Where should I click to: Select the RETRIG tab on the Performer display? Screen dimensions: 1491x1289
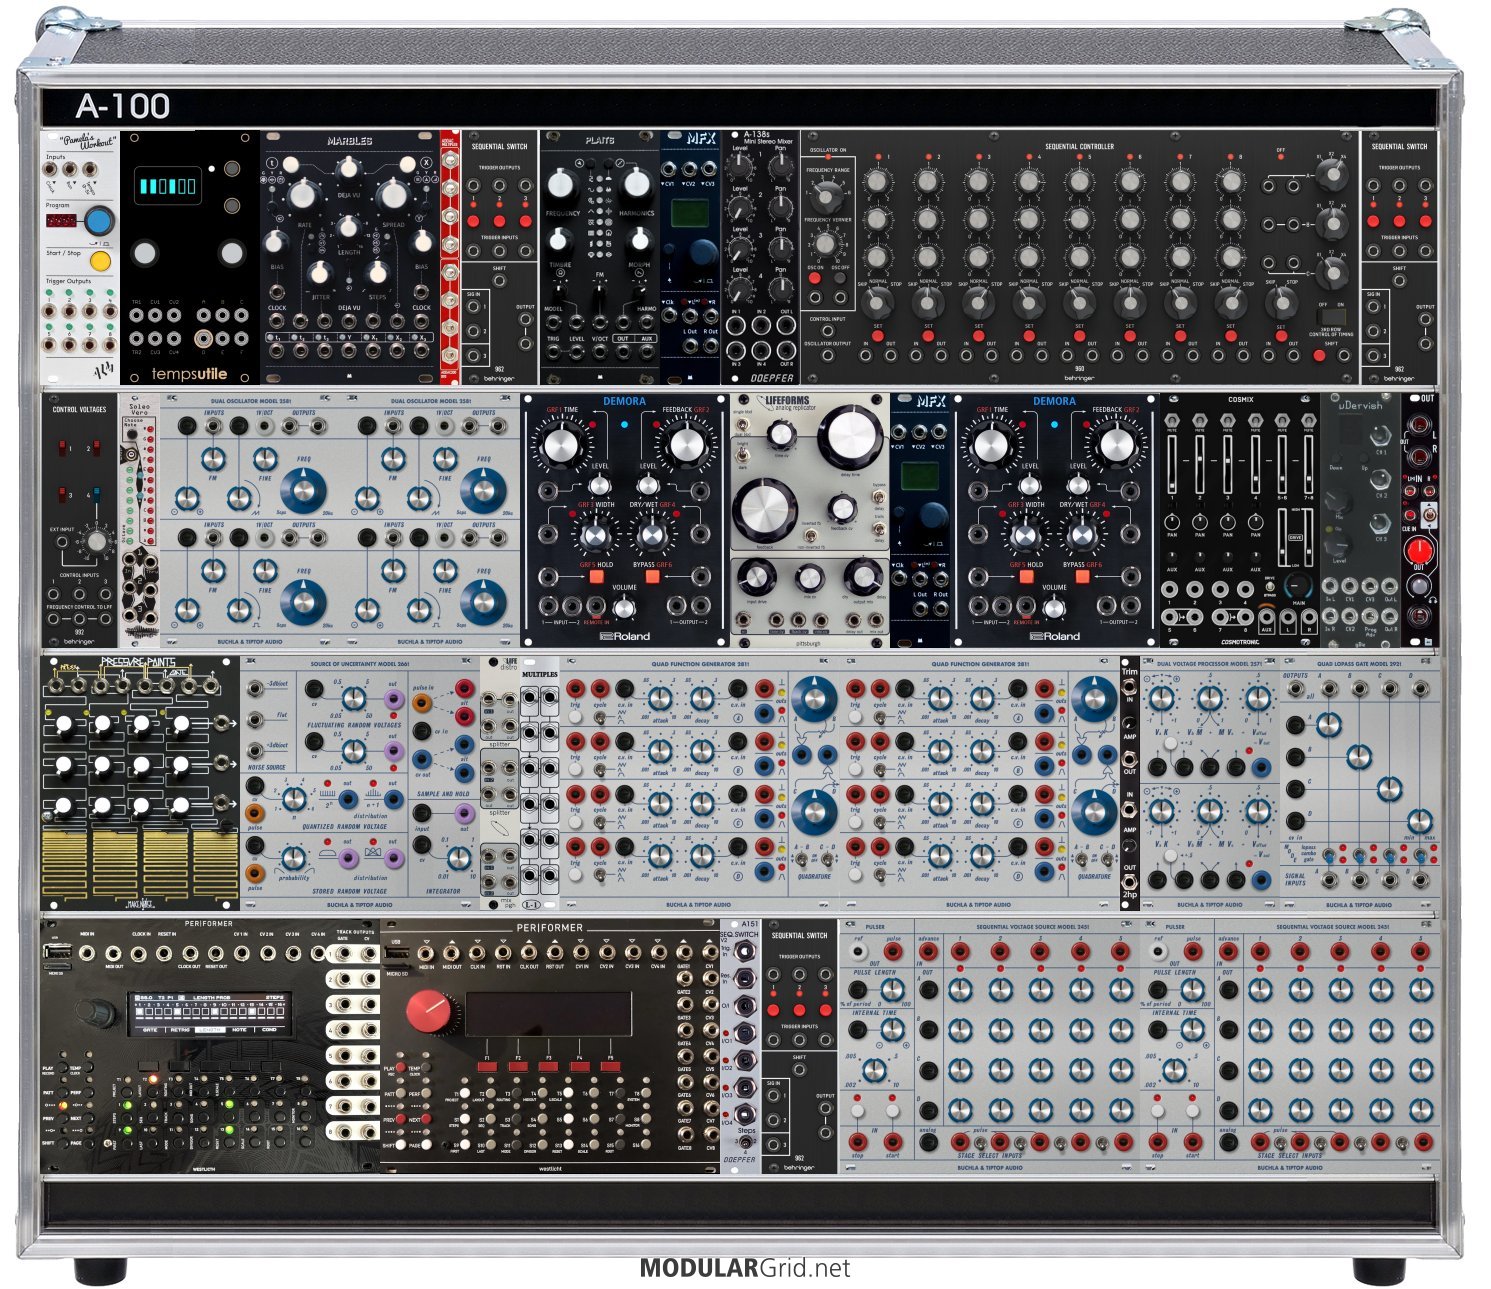180,1029
